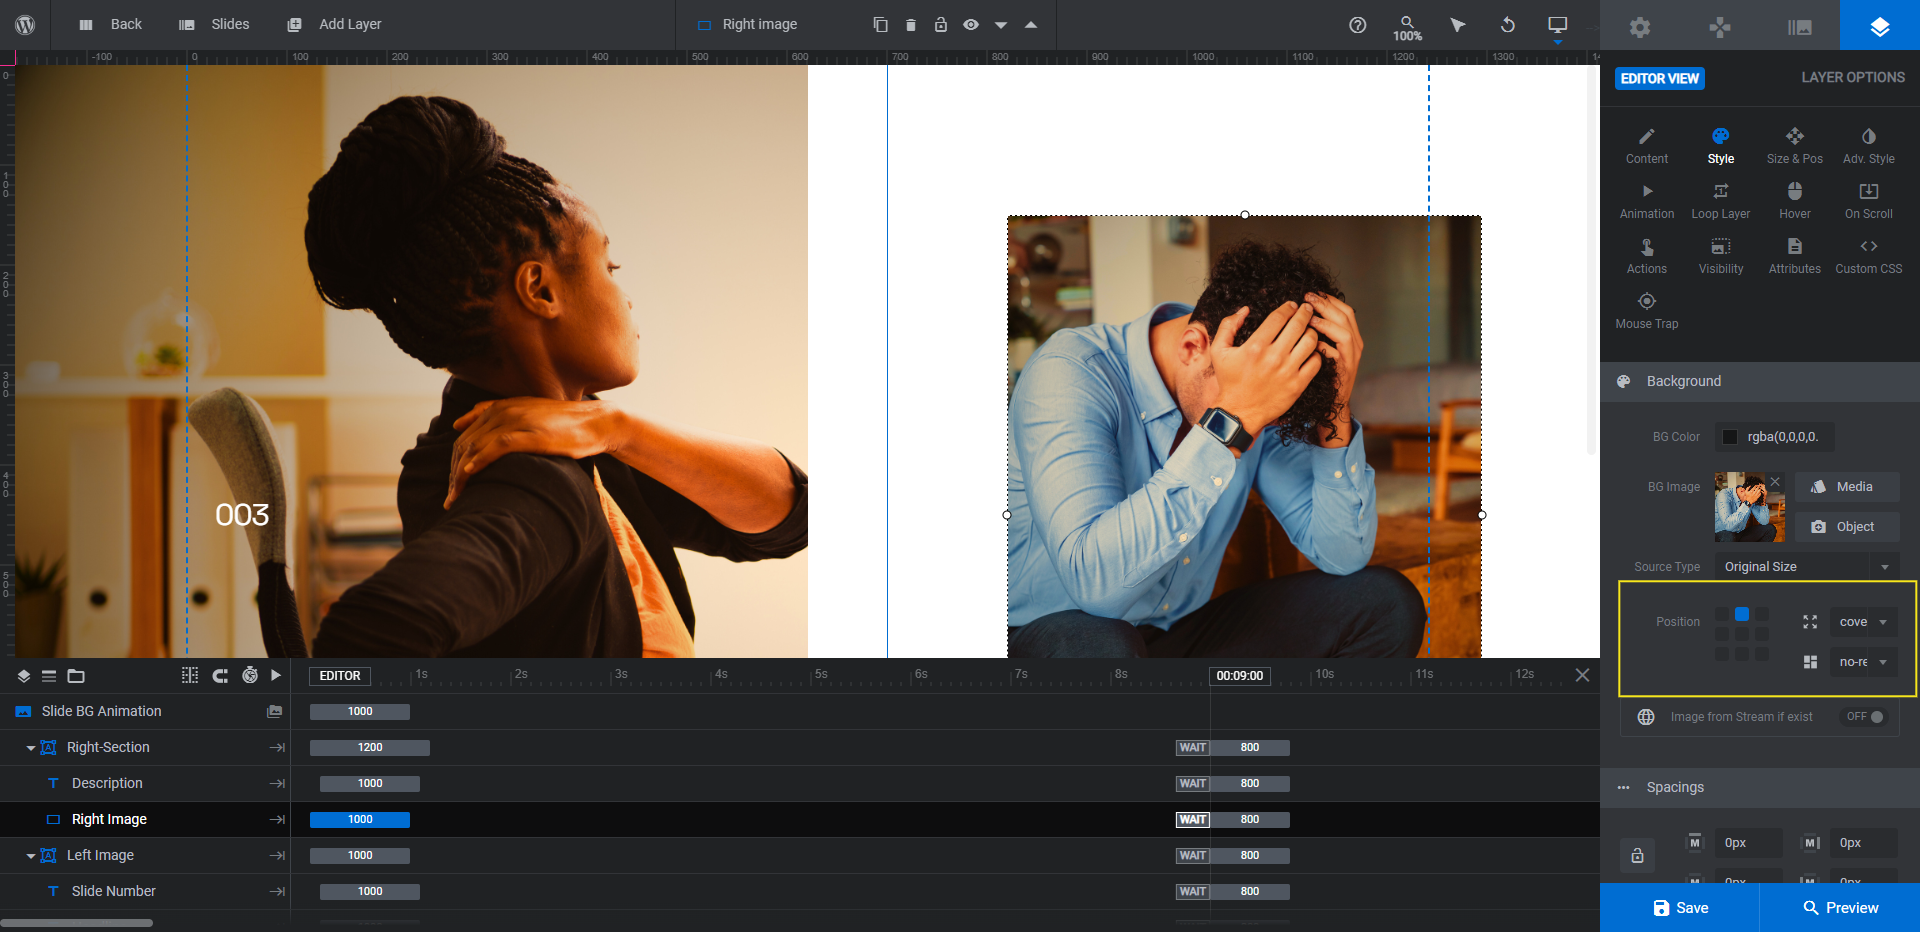Collapse the Right-Section group
The image size is (1920, 932).
tap(30, 748)
